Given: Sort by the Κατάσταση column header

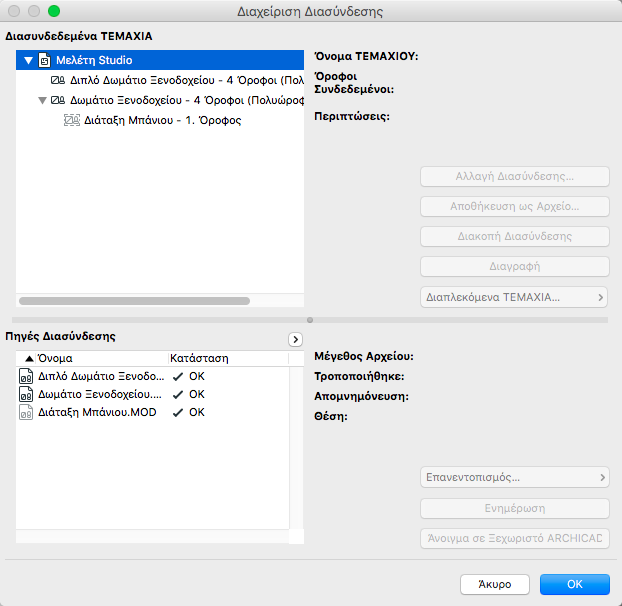Looking at the screenshot, I should click(228, 359).
